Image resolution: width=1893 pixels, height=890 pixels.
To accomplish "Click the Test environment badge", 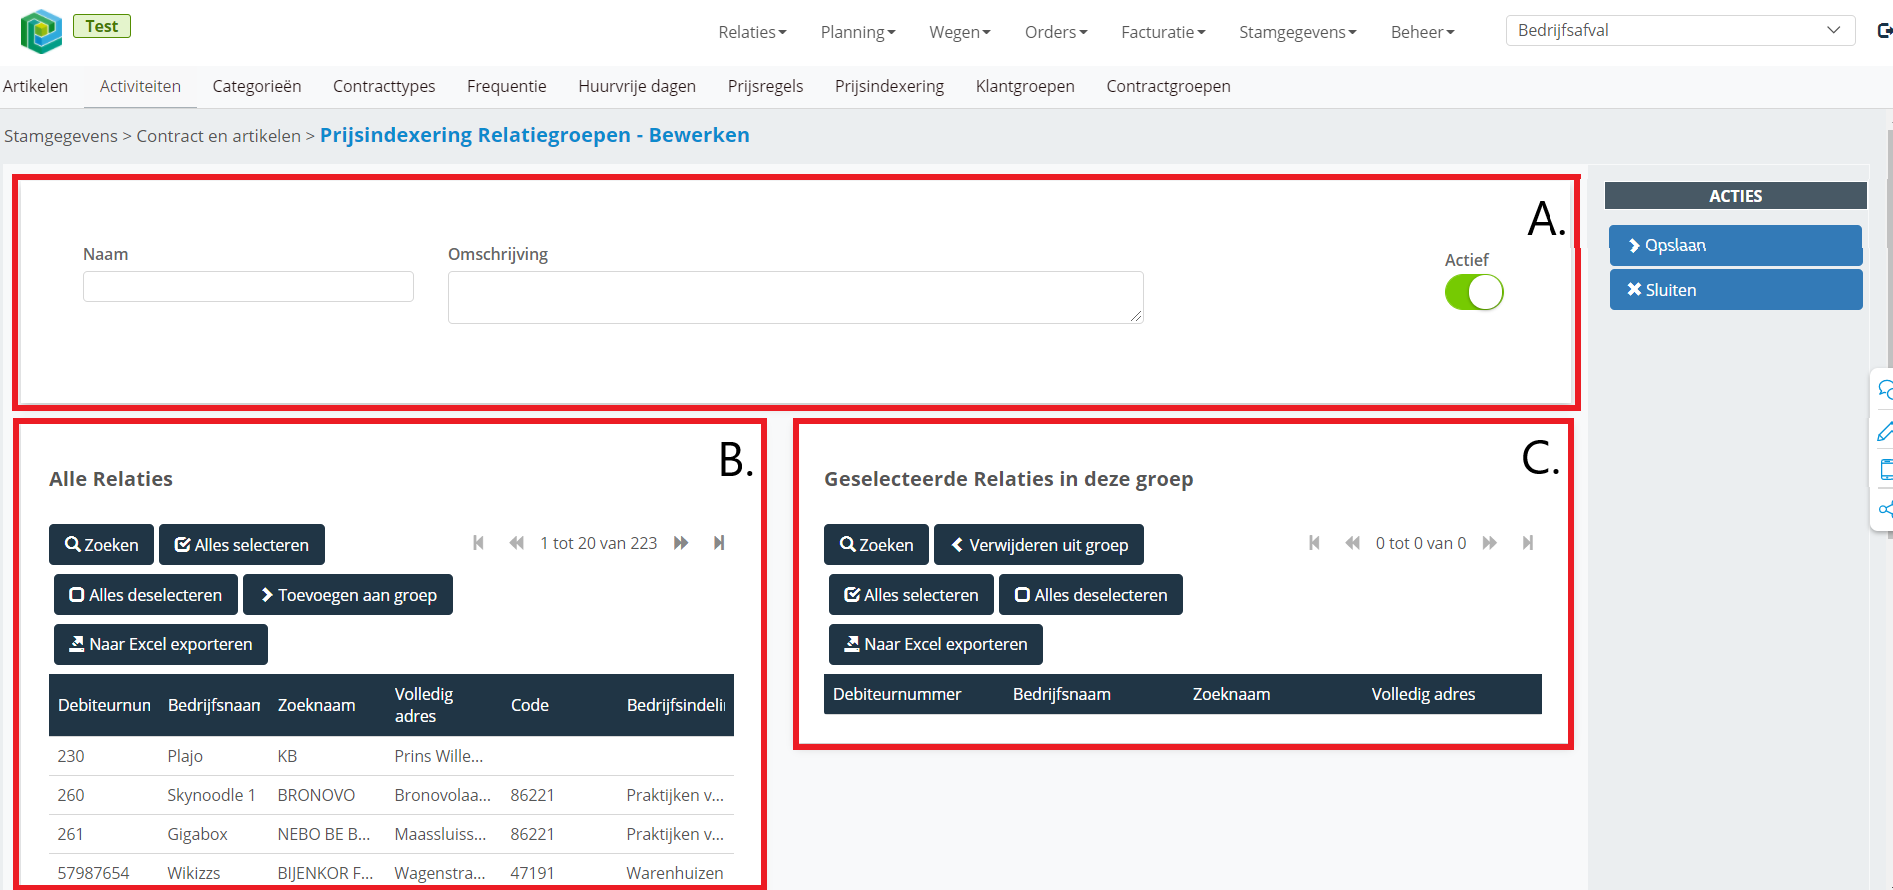I will click(102, 26).
